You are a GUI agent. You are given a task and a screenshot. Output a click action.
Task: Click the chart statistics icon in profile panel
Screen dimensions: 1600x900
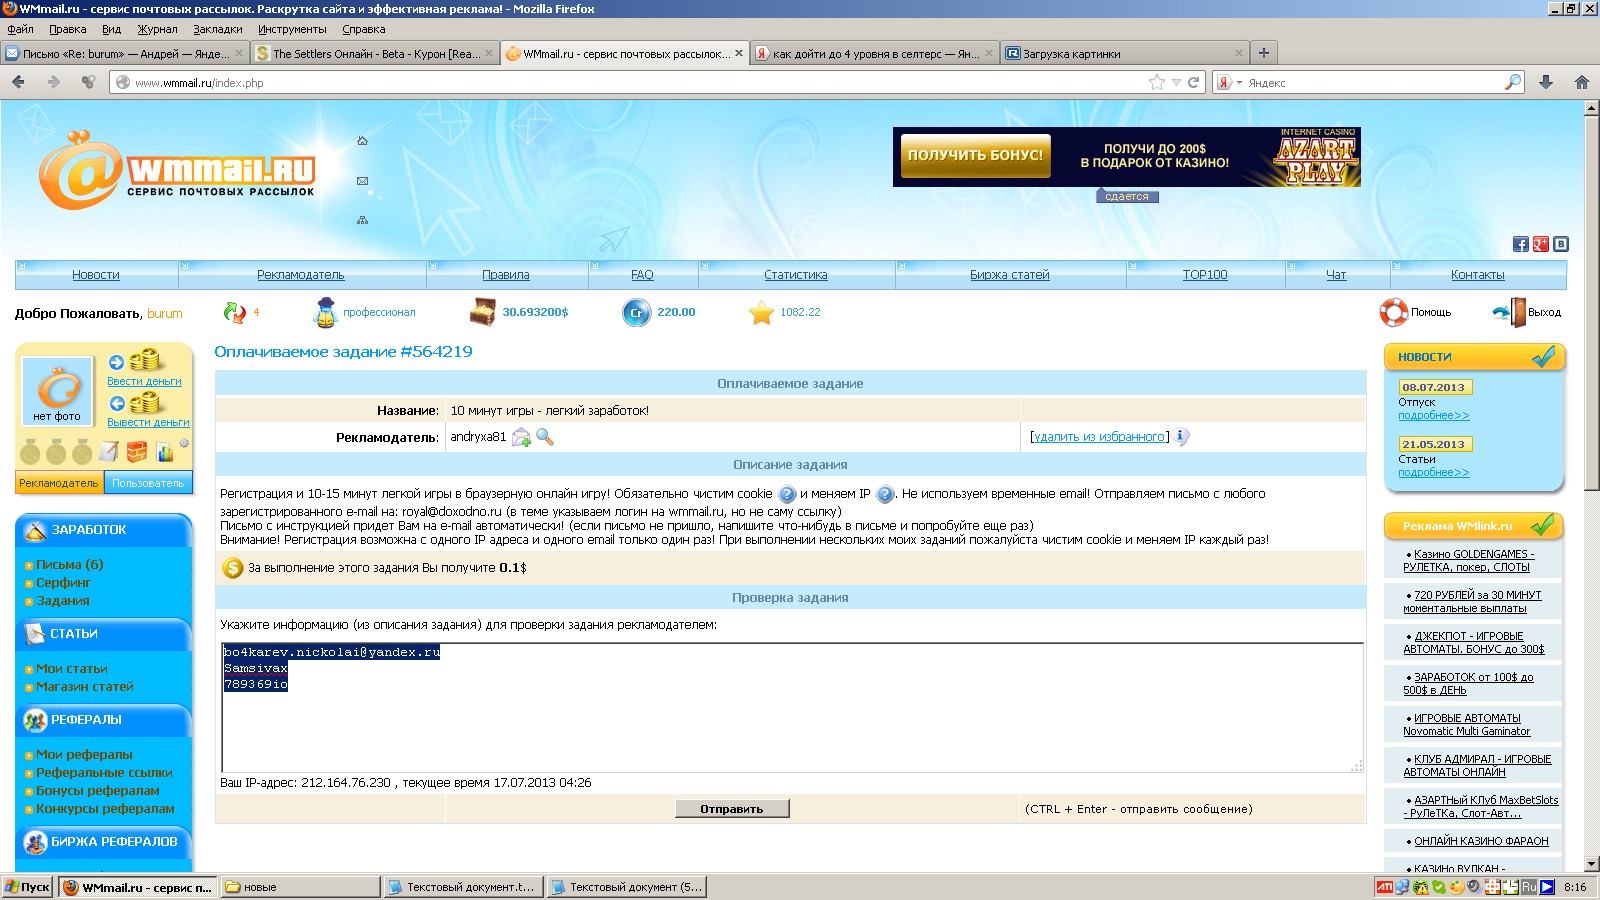tap(165, 453)
